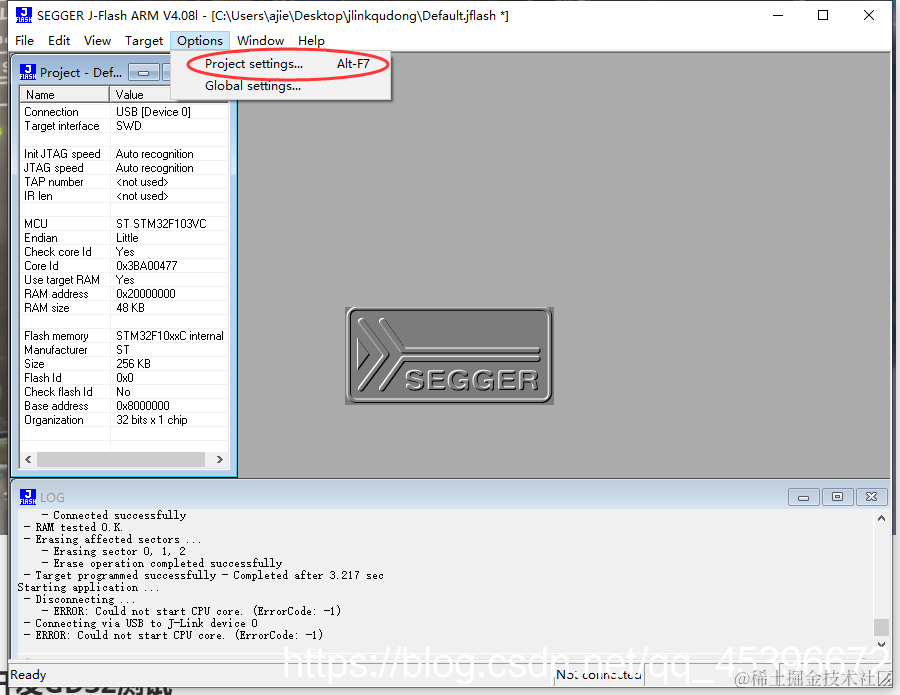Minimize the LOG panel

pyautogui.click(x=804, y=497)
